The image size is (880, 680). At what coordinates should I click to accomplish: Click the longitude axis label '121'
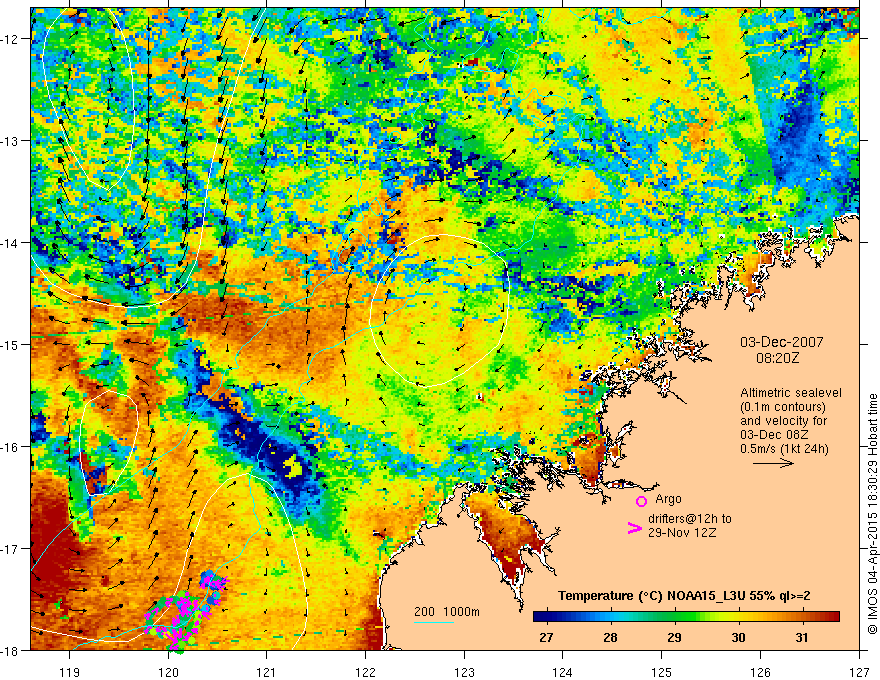(x=267, y=672)
